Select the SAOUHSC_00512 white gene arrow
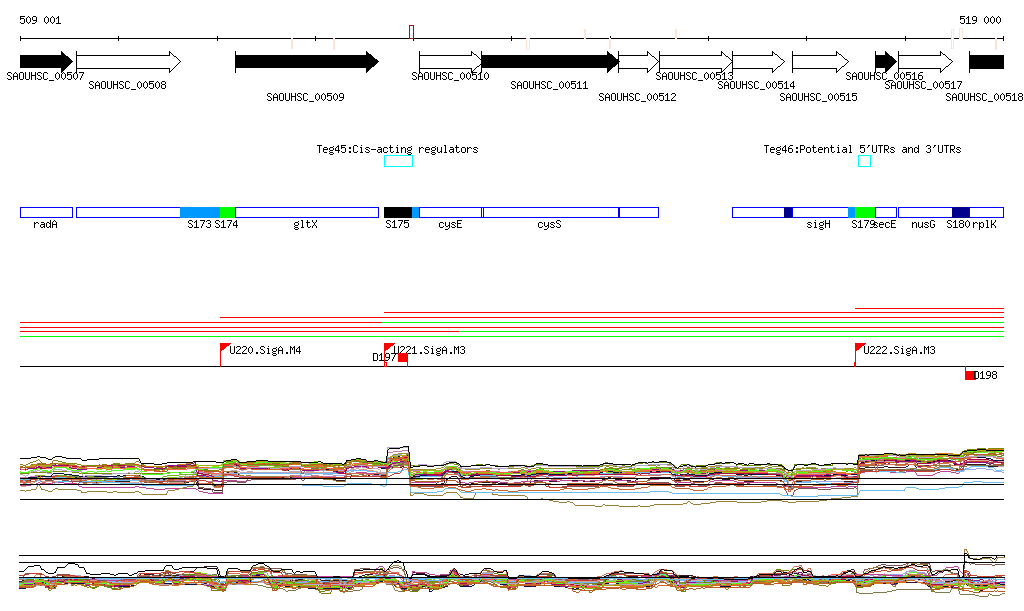 click(639, 62)
